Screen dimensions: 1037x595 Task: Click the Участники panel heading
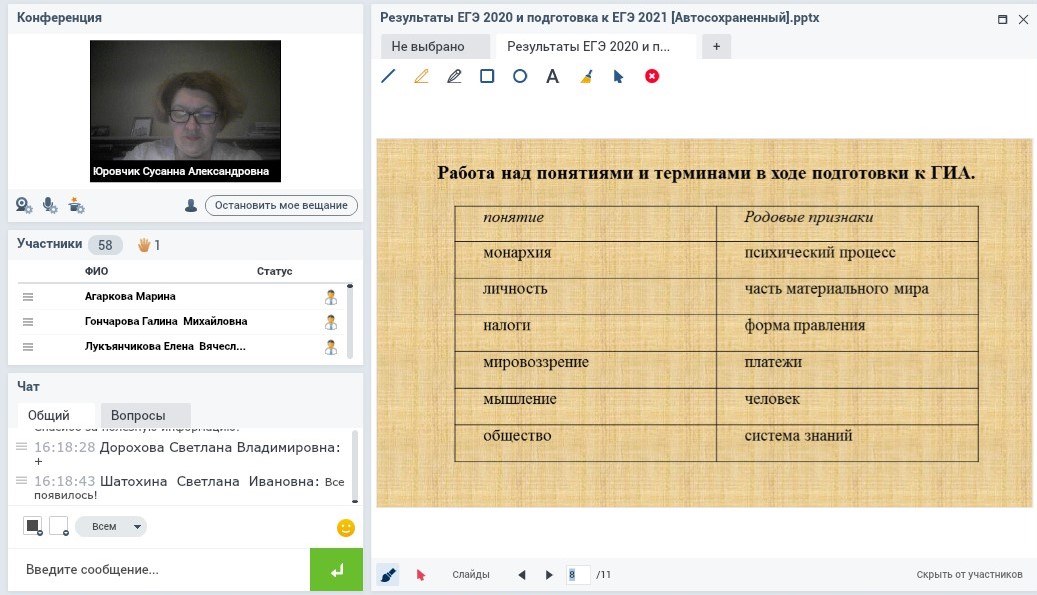[50, 244]
